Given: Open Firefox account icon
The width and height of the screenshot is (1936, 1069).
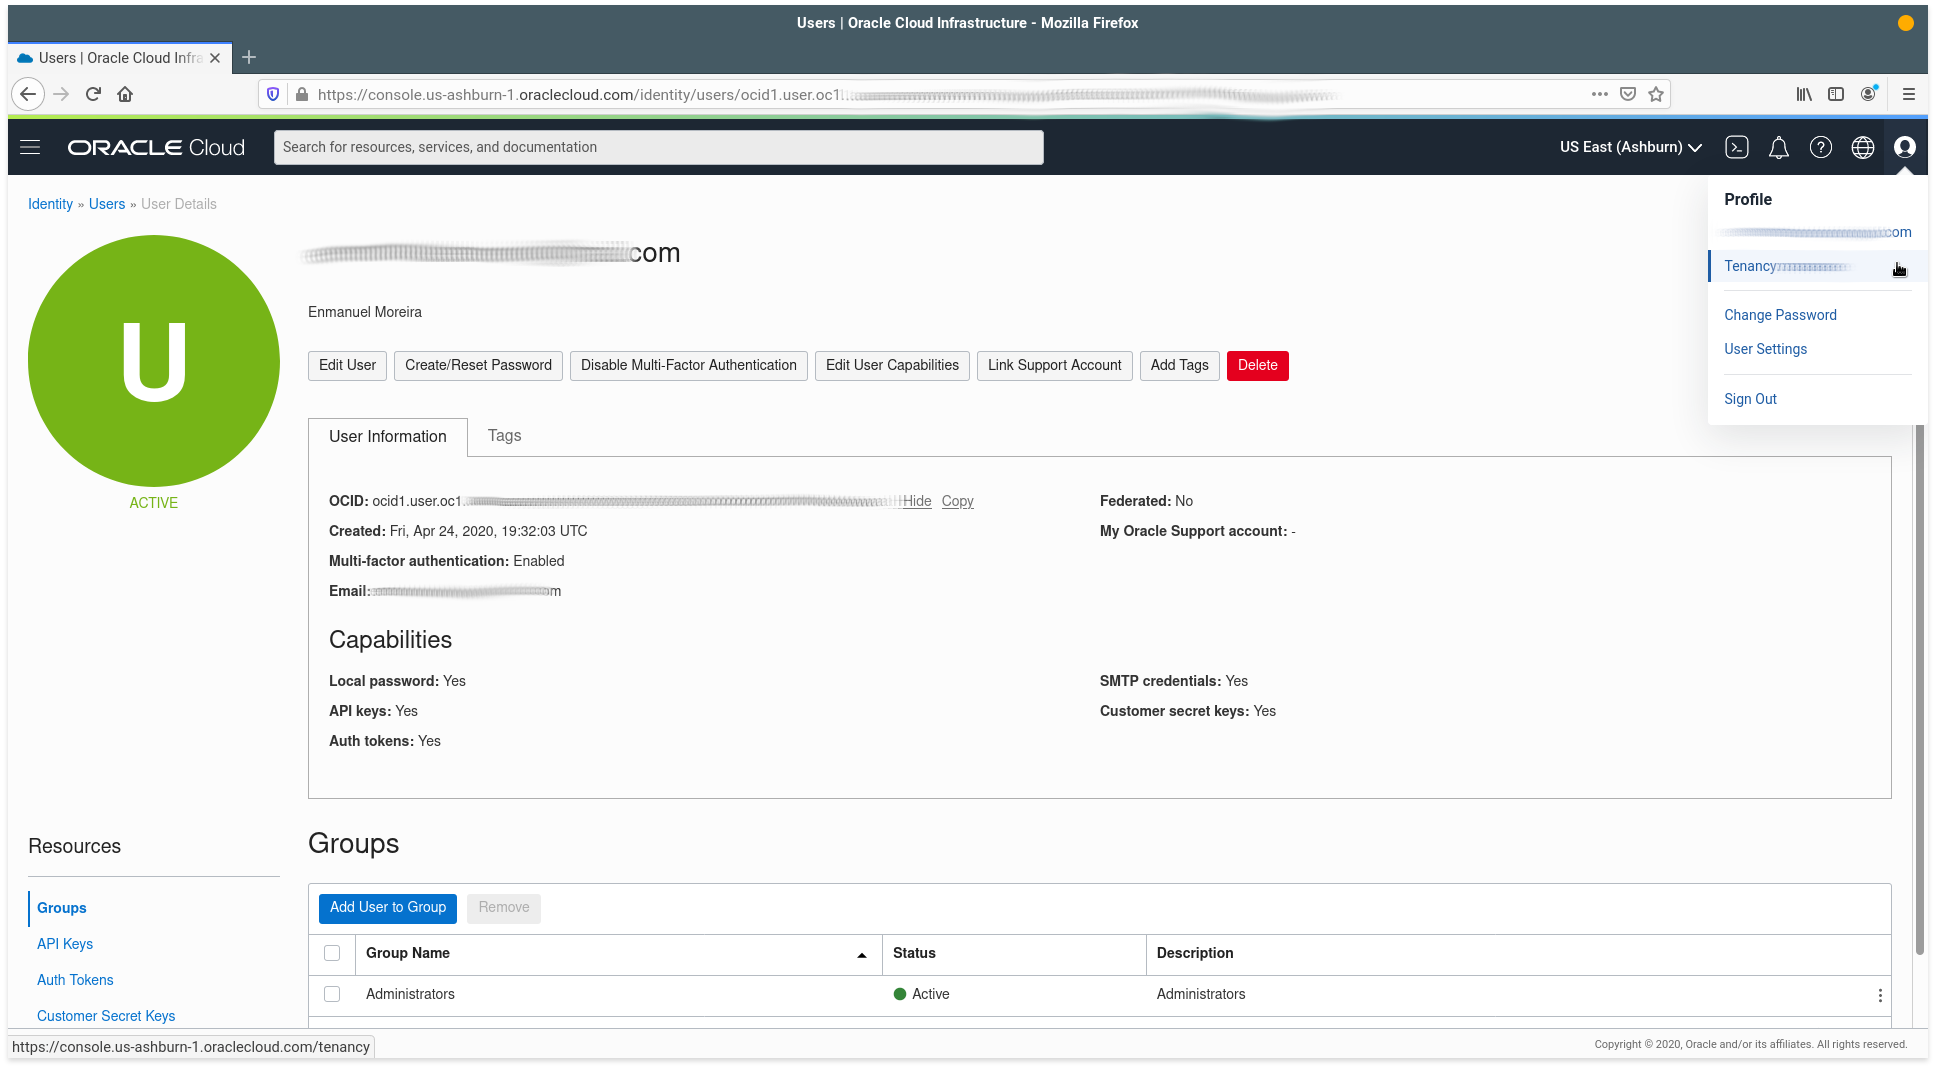Looking at the screenshot, I should 1868,94.
